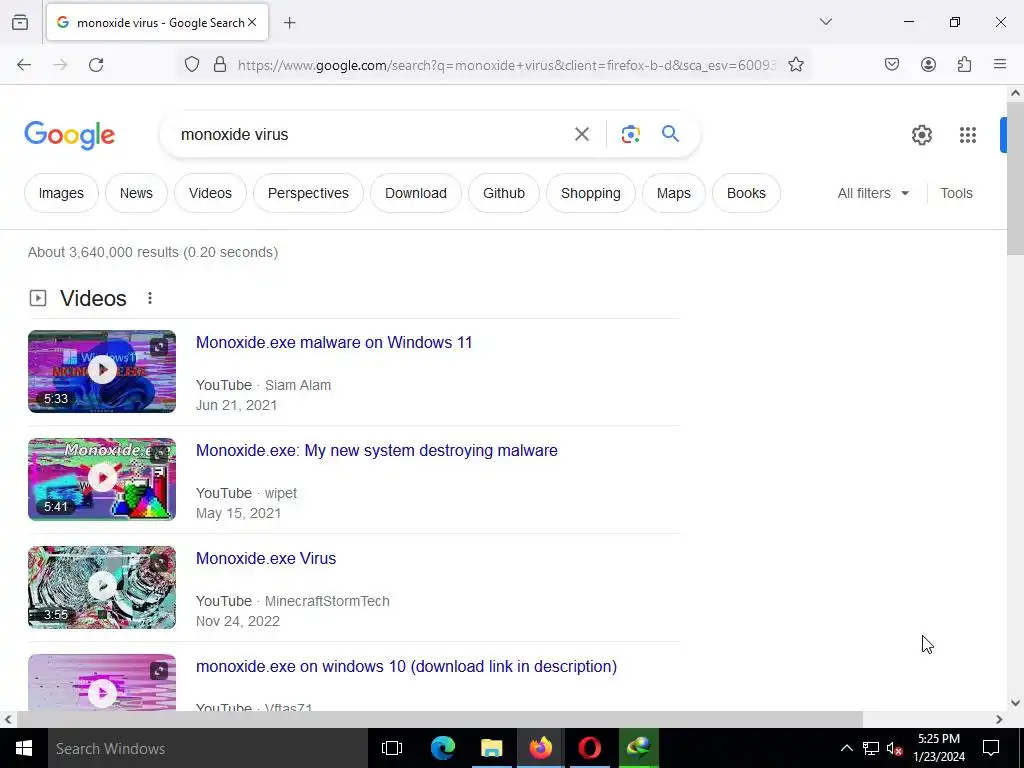Screen dimensions: 1024x768
Task: Open Firefox account menu
Action: [x=928, y=65]
